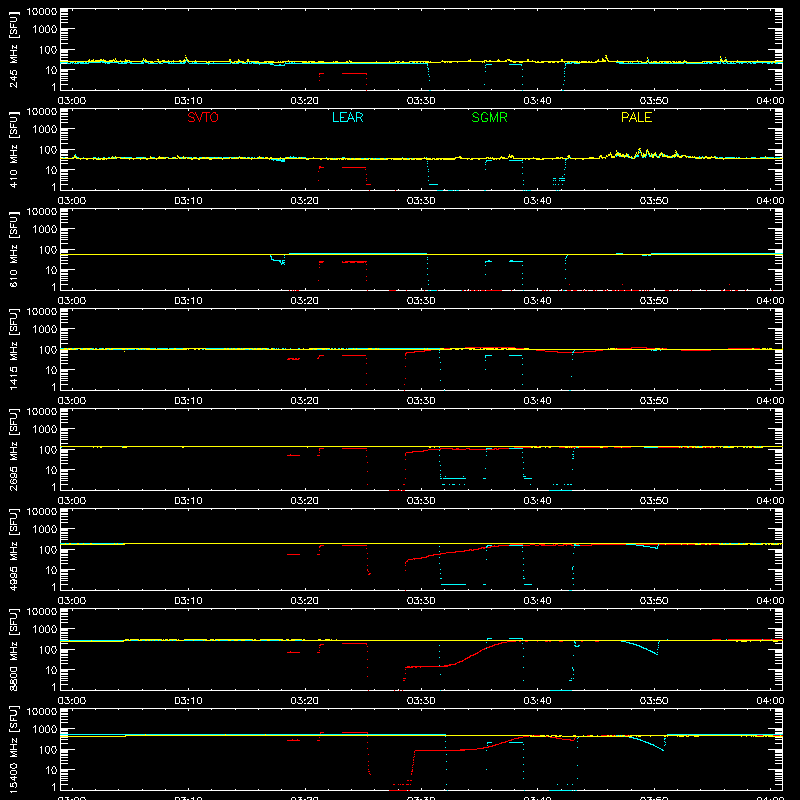Click 03:20 tick under the 2695 MHz plot
This screenshot has width=800, height=800.
(x=305, y=501)
